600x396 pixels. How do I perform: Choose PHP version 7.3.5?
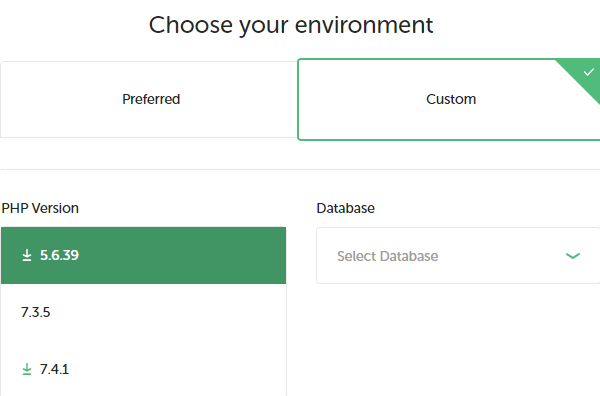pyautogui.click(x=143, y=312)
